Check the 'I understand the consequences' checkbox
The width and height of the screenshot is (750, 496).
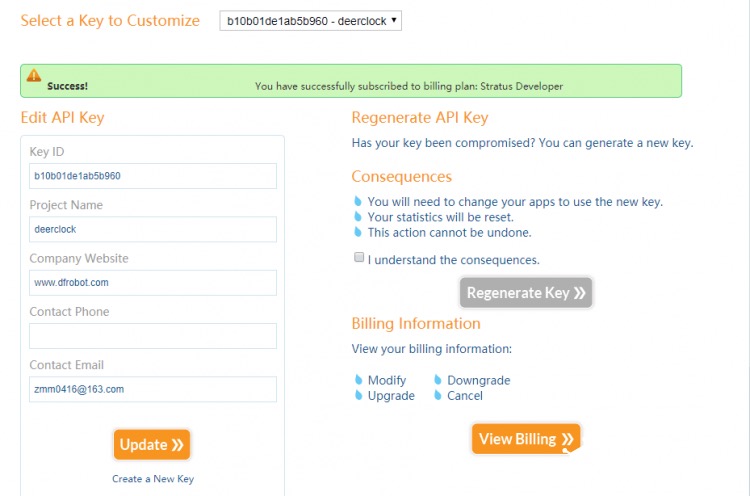point(359,257)
